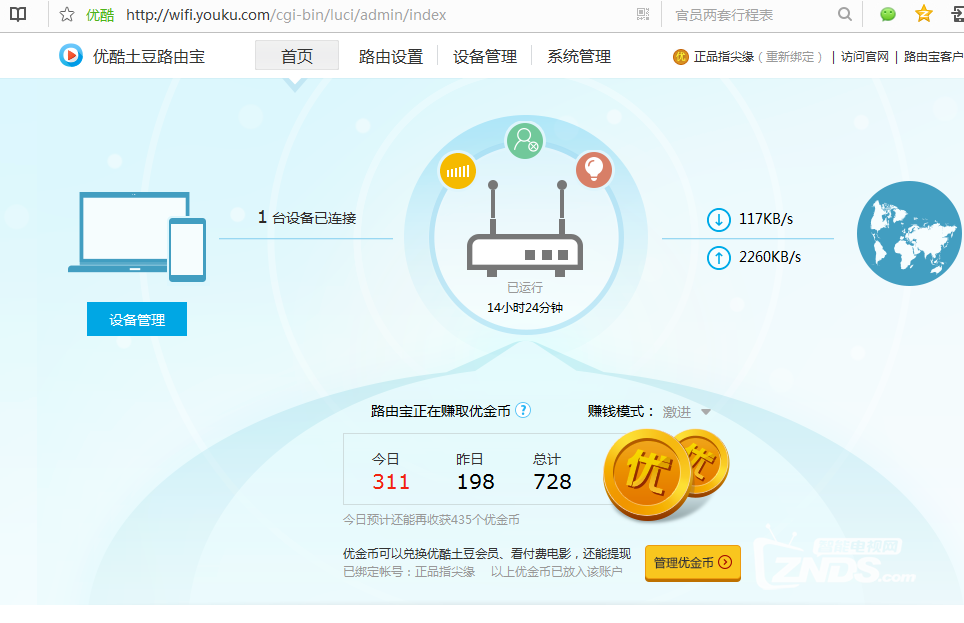
Task: Open the yellow signal strength icon
Action: coord(457,171)
